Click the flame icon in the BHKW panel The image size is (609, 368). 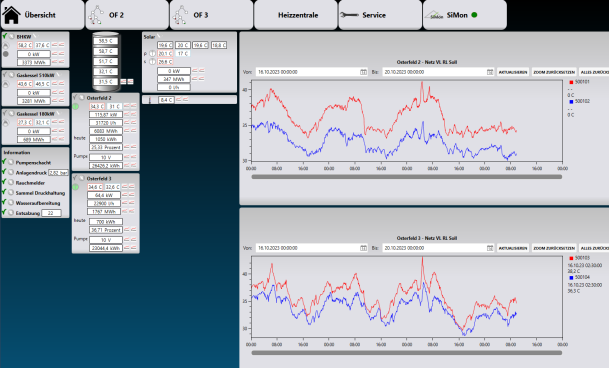point(5,45)
